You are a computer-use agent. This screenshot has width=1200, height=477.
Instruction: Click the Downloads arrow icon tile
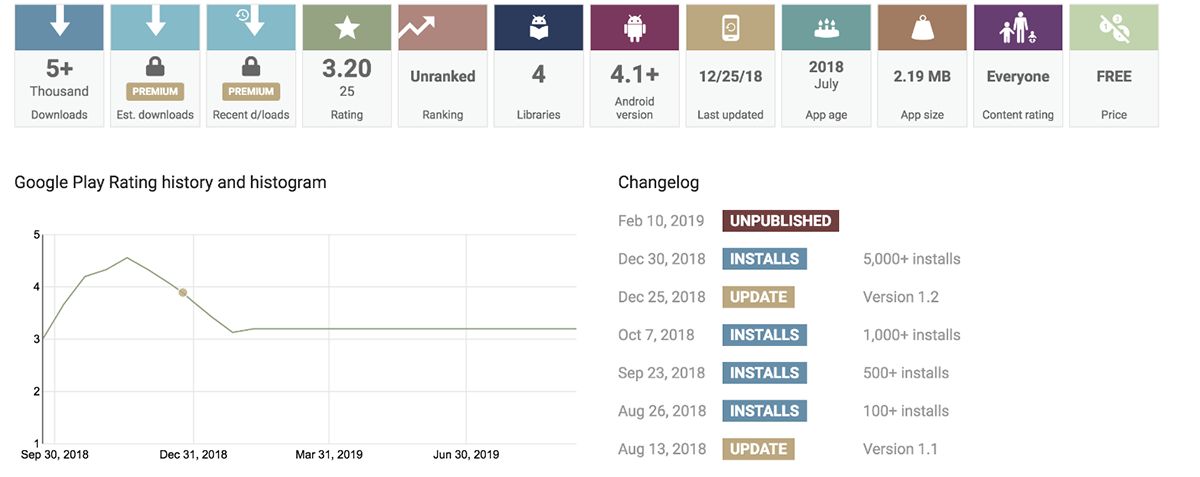(x=59, y=28)
